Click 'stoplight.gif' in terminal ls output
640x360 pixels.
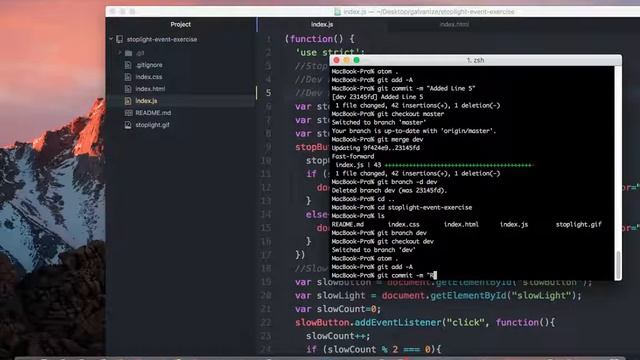[x=578, y=224]
